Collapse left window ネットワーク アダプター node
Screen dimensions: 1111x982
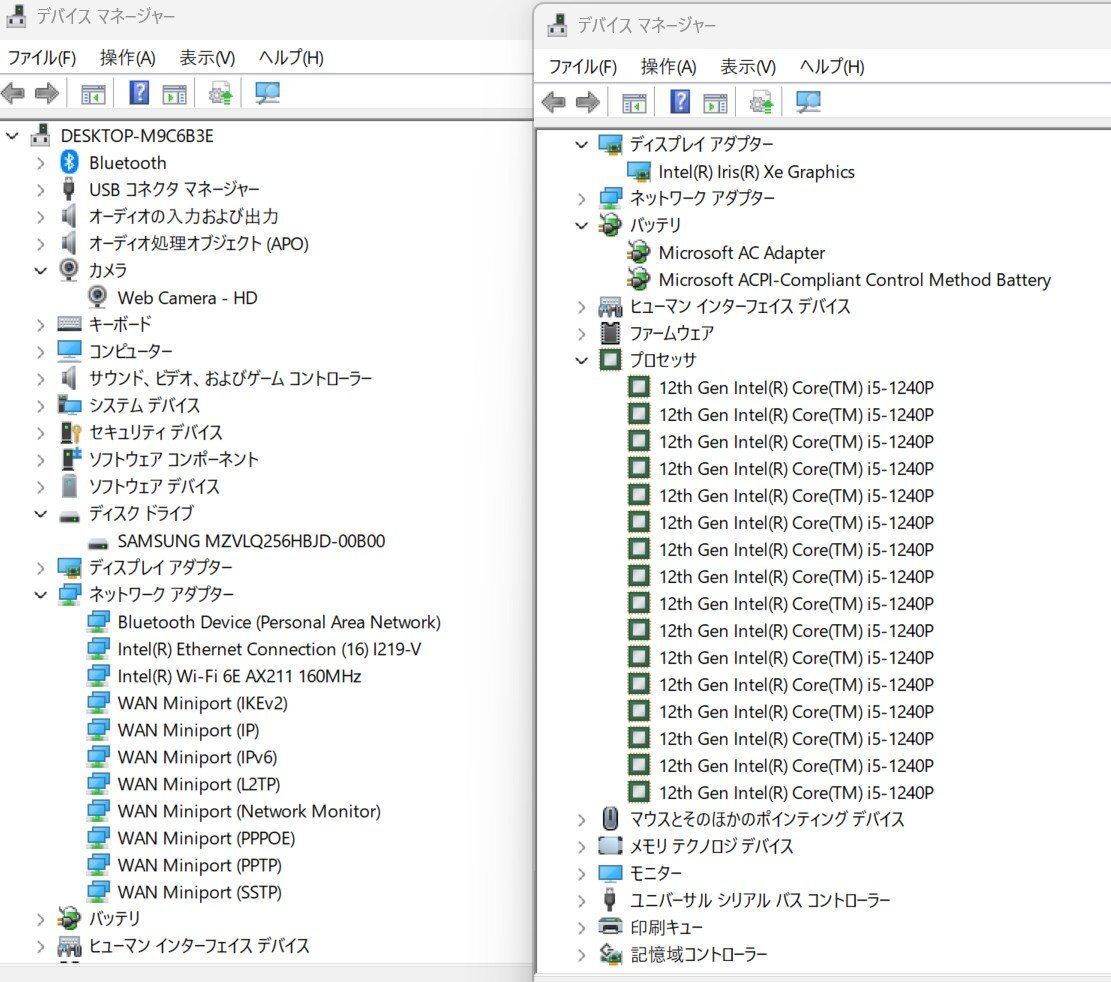(40, 594)
